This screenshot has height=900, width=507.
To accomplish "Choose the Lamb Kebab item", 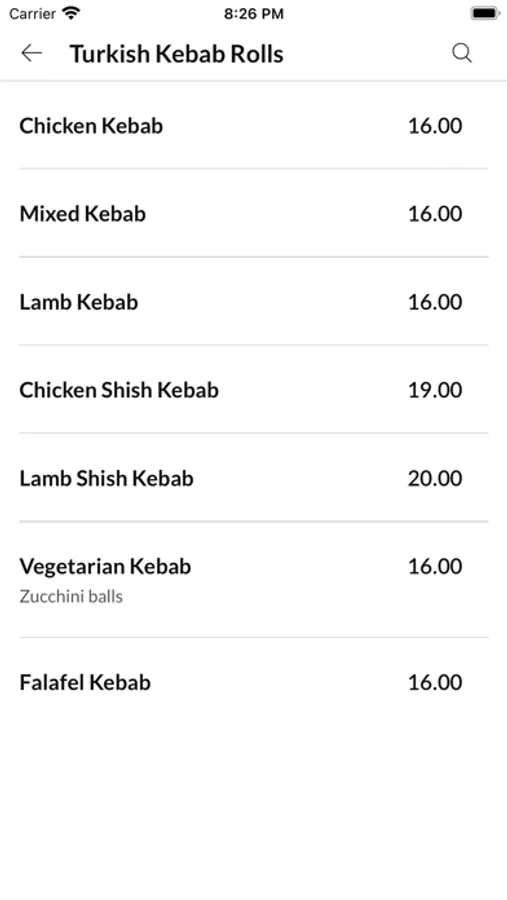I will (253, 302).
